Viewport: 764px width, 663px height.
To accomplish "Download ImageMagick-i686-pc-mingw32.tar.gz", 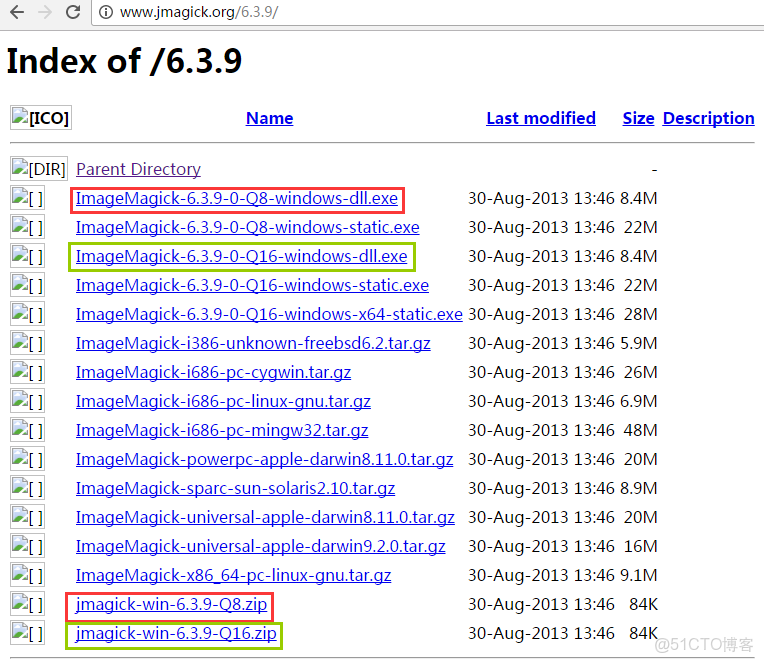I will (x=222, y=431).
